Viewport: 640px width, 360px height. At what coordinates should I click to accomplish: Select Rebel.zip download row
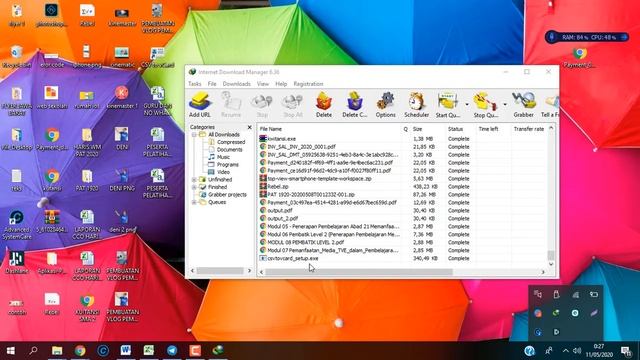(402, 187)
